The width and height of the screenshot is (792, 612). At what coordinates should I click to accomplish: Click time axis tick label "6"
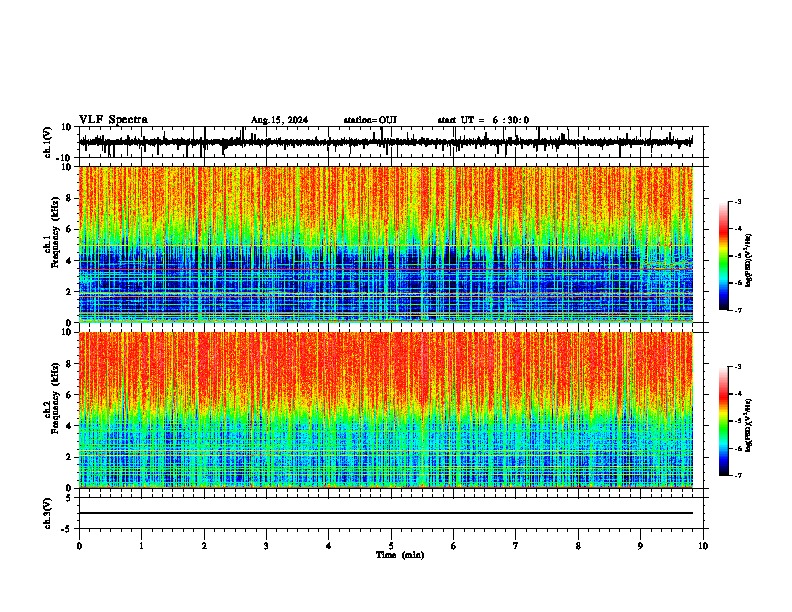(x=454, y=546)
